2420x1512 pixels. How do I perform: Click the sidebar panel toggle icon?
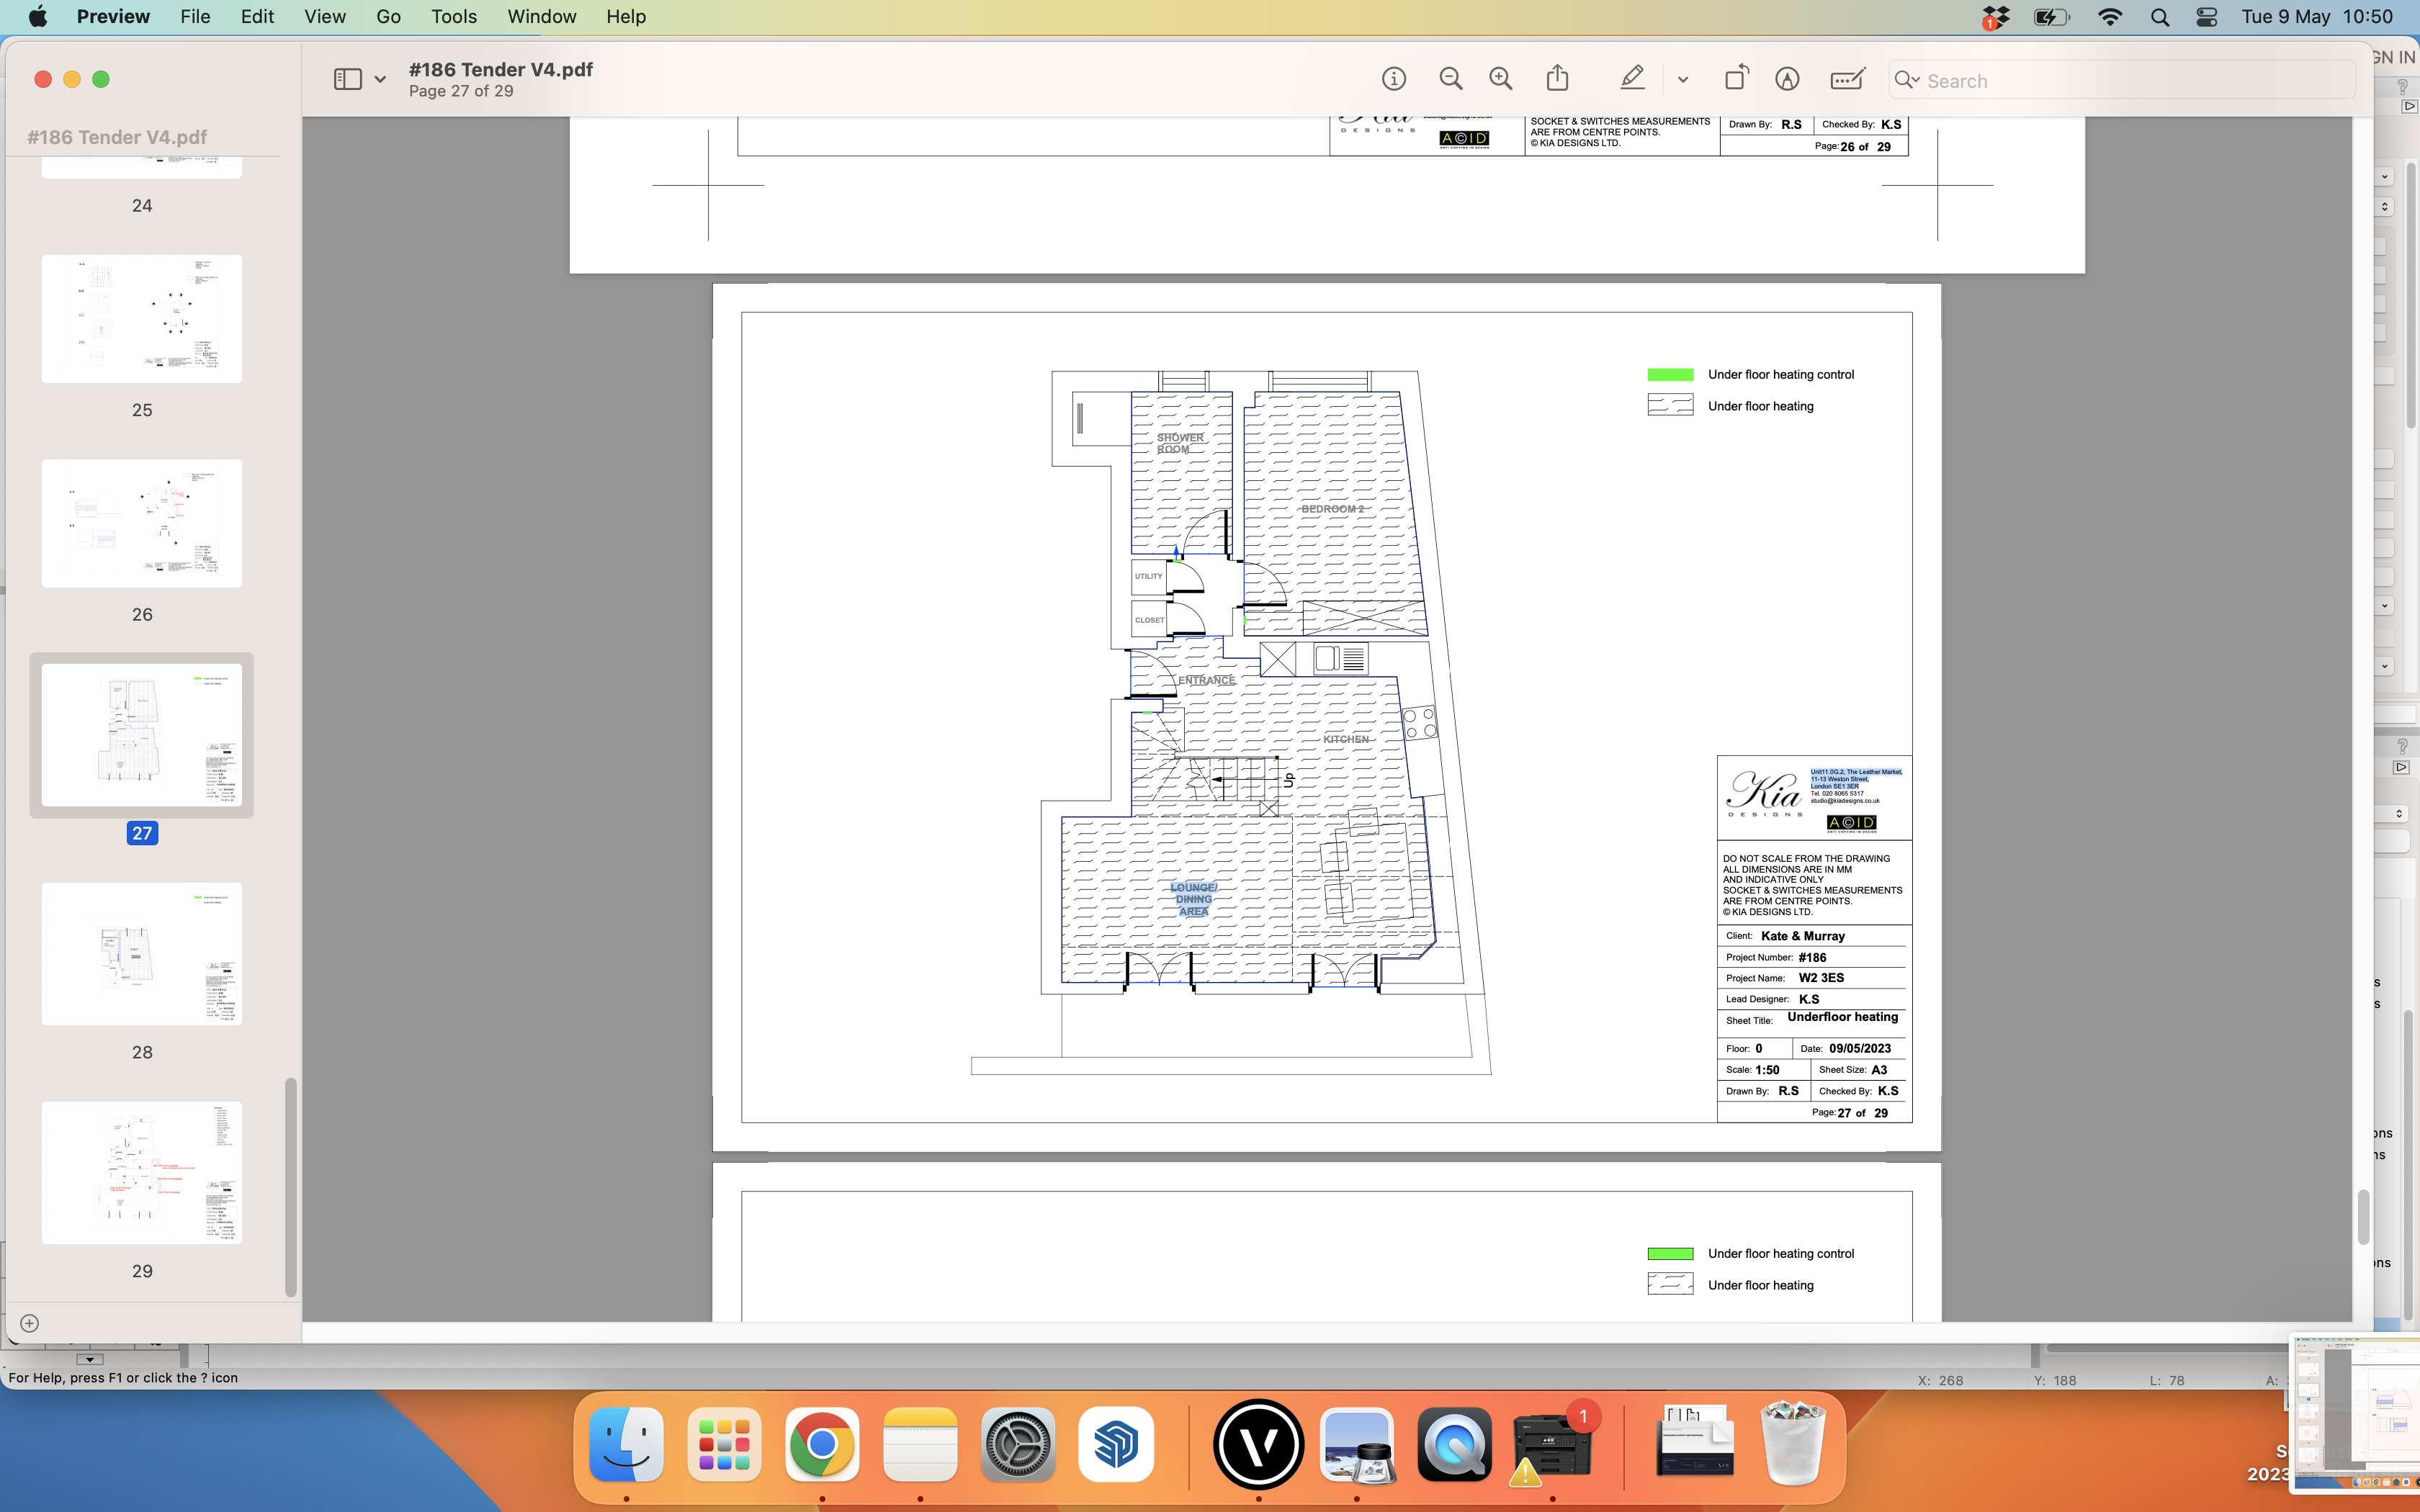(x=347, y=78)
